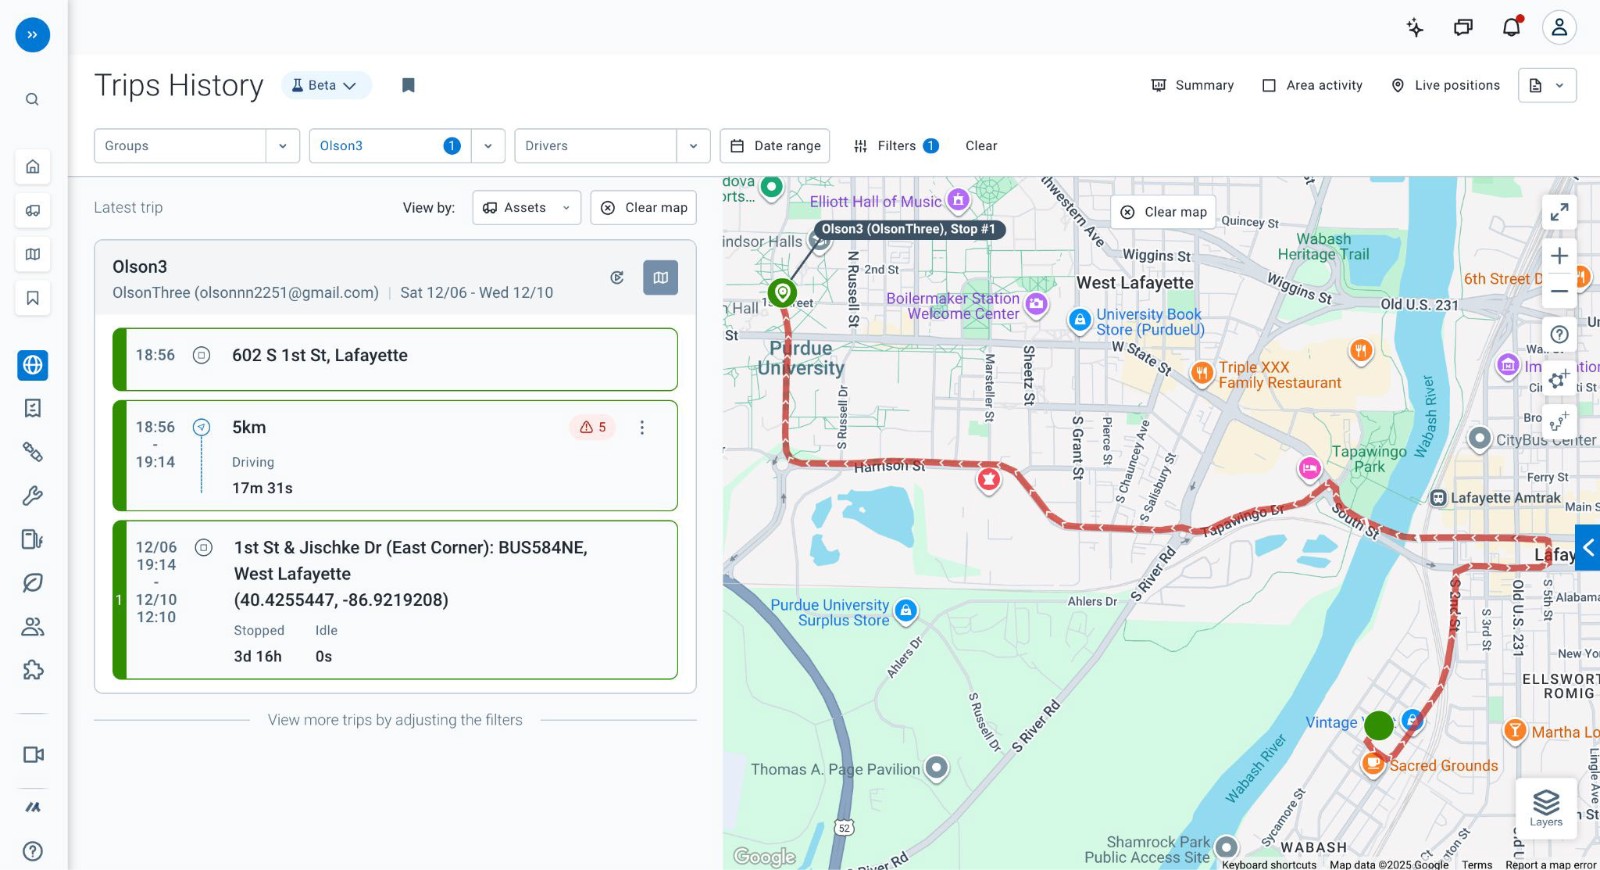Select the 1st St & Jischke Dr stop card

(395, 600)
